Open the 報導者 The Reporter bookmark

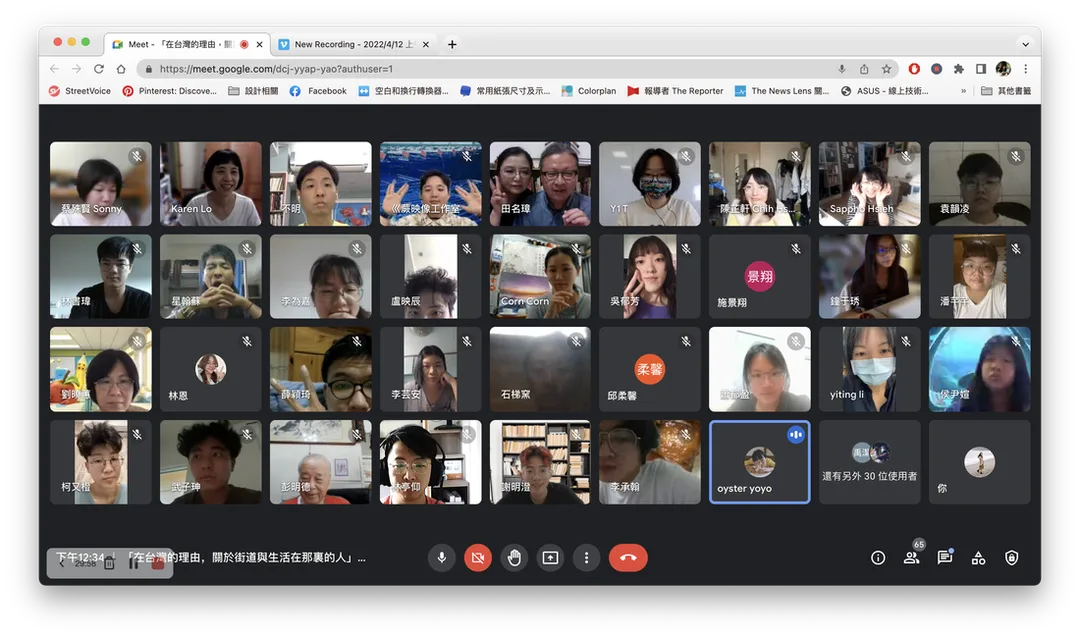[675, 91]
